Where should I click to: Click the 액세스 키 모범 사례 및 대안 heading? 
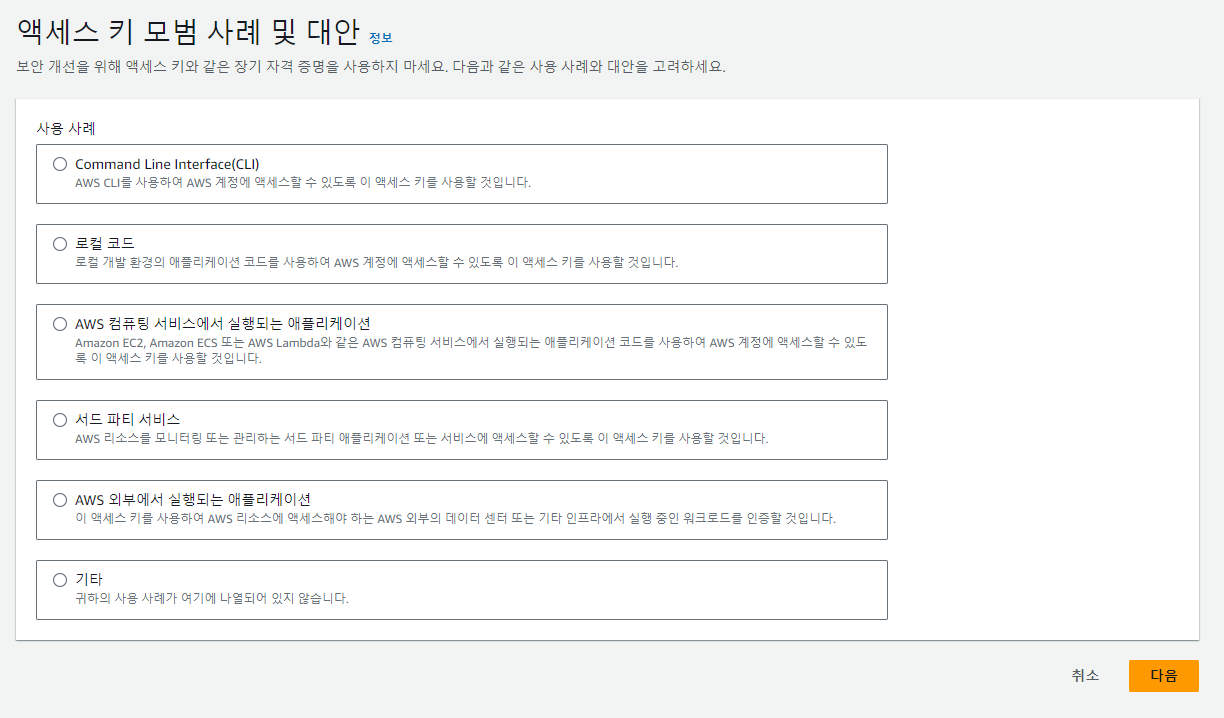point(187,32)
